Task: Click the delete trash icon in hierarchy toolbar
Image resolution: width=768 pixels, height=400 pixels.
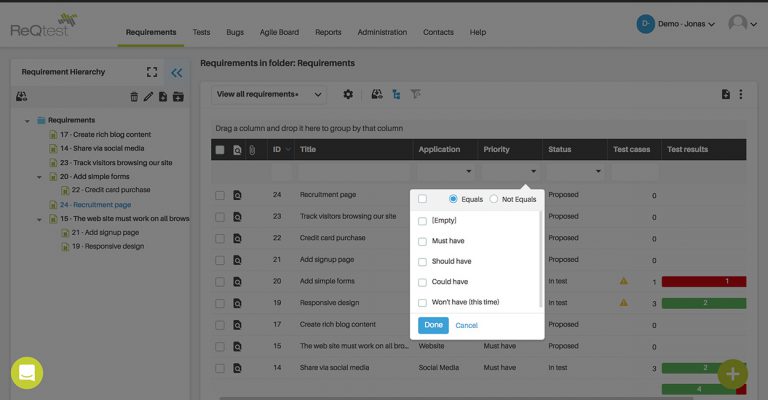Action: click(x=134, y=96)
